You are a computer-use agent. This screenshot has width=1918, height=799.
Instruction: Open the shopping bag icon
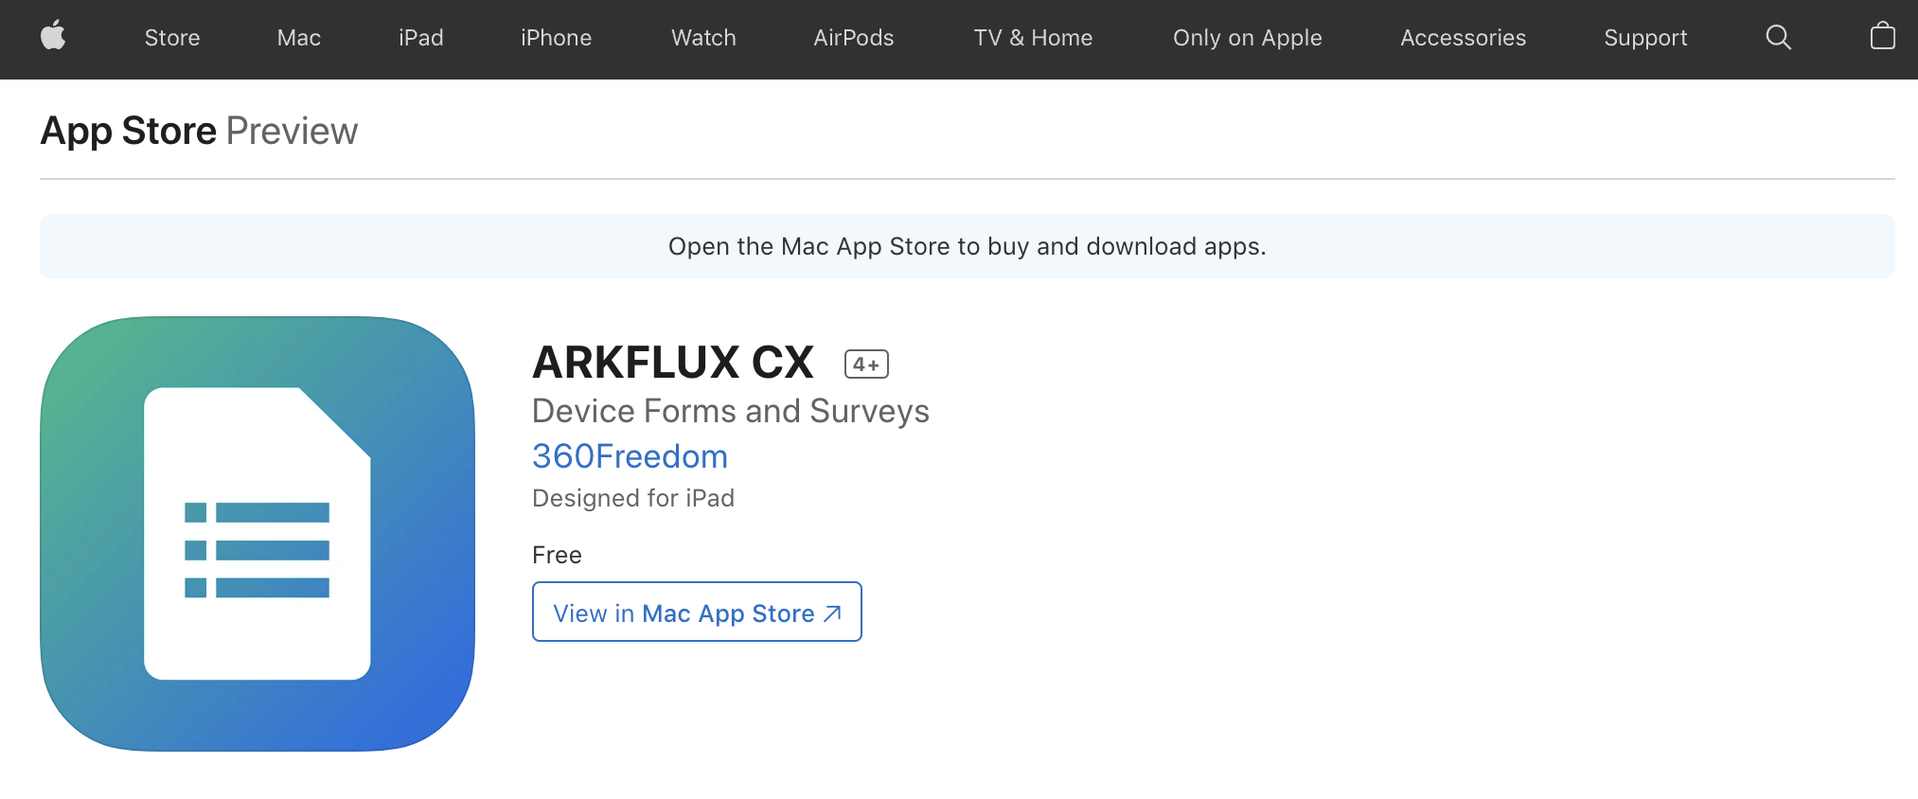[1882, 37]
